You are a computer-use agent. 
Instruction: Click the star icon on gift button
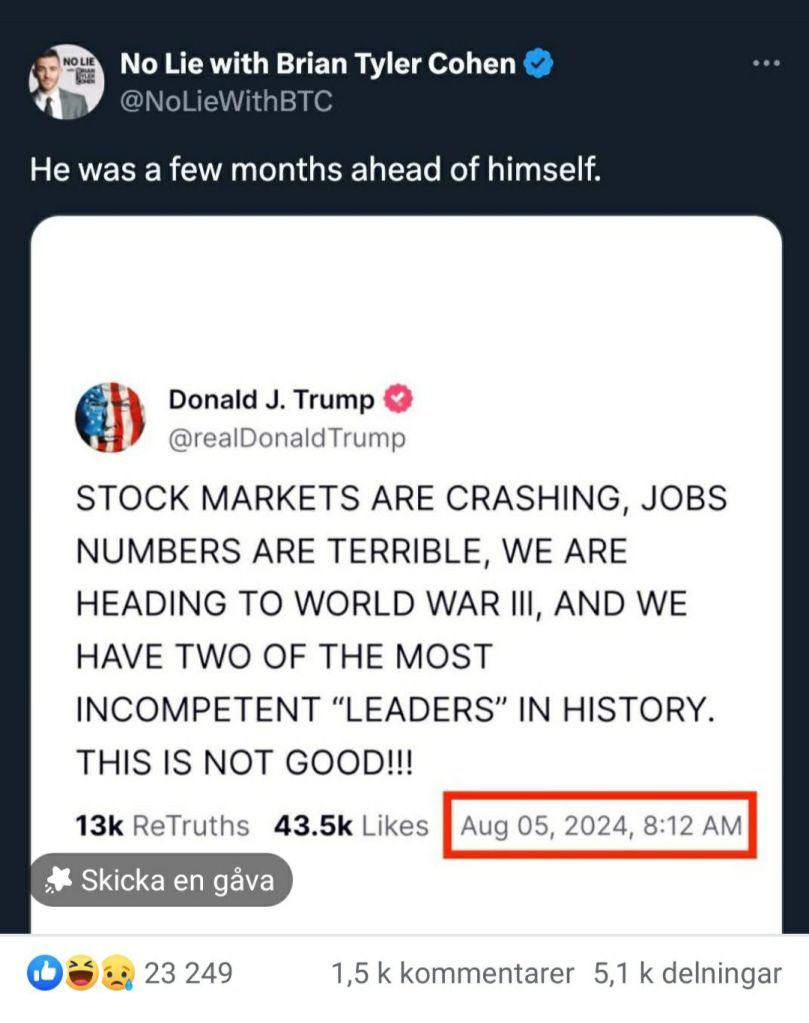click(x=60, y=880)
